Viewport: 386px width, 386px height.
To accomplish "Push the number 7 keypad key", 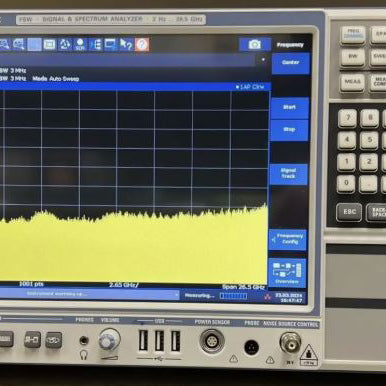I will coord(348,118).
